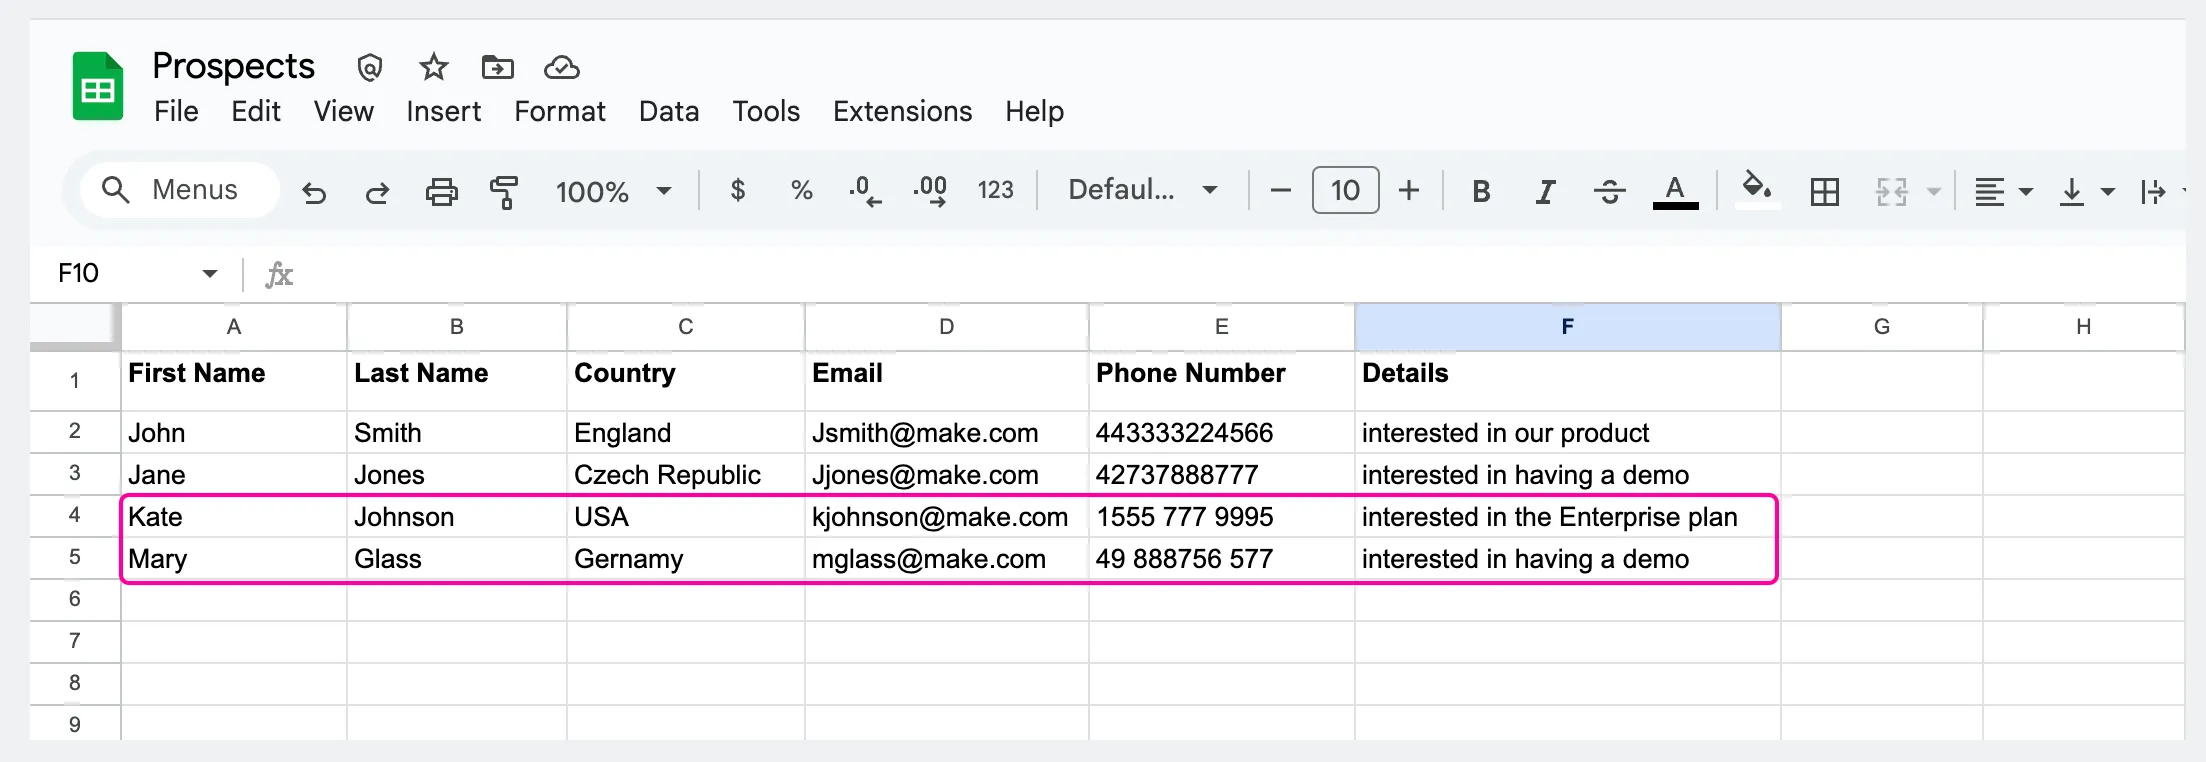
Task: Click the undo arrow icon
Action: coord(314,191)
